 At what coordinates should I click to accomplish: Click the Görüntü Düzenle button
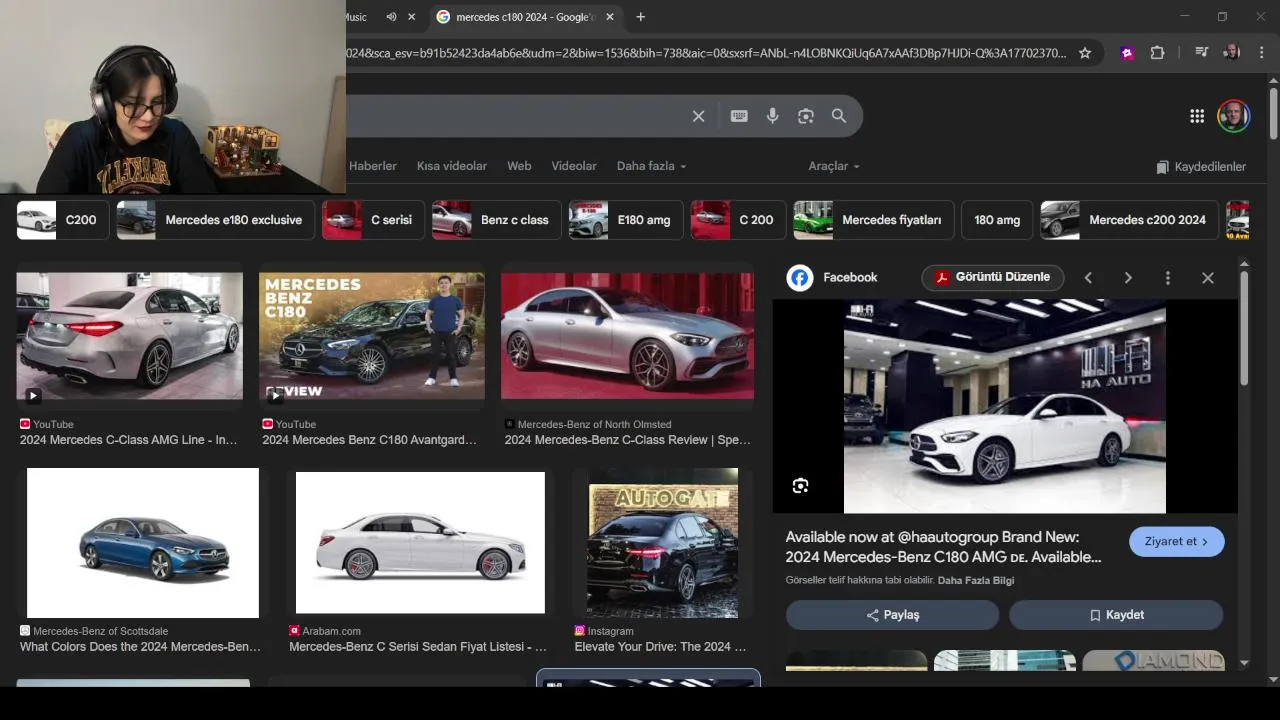pos(993,277)
